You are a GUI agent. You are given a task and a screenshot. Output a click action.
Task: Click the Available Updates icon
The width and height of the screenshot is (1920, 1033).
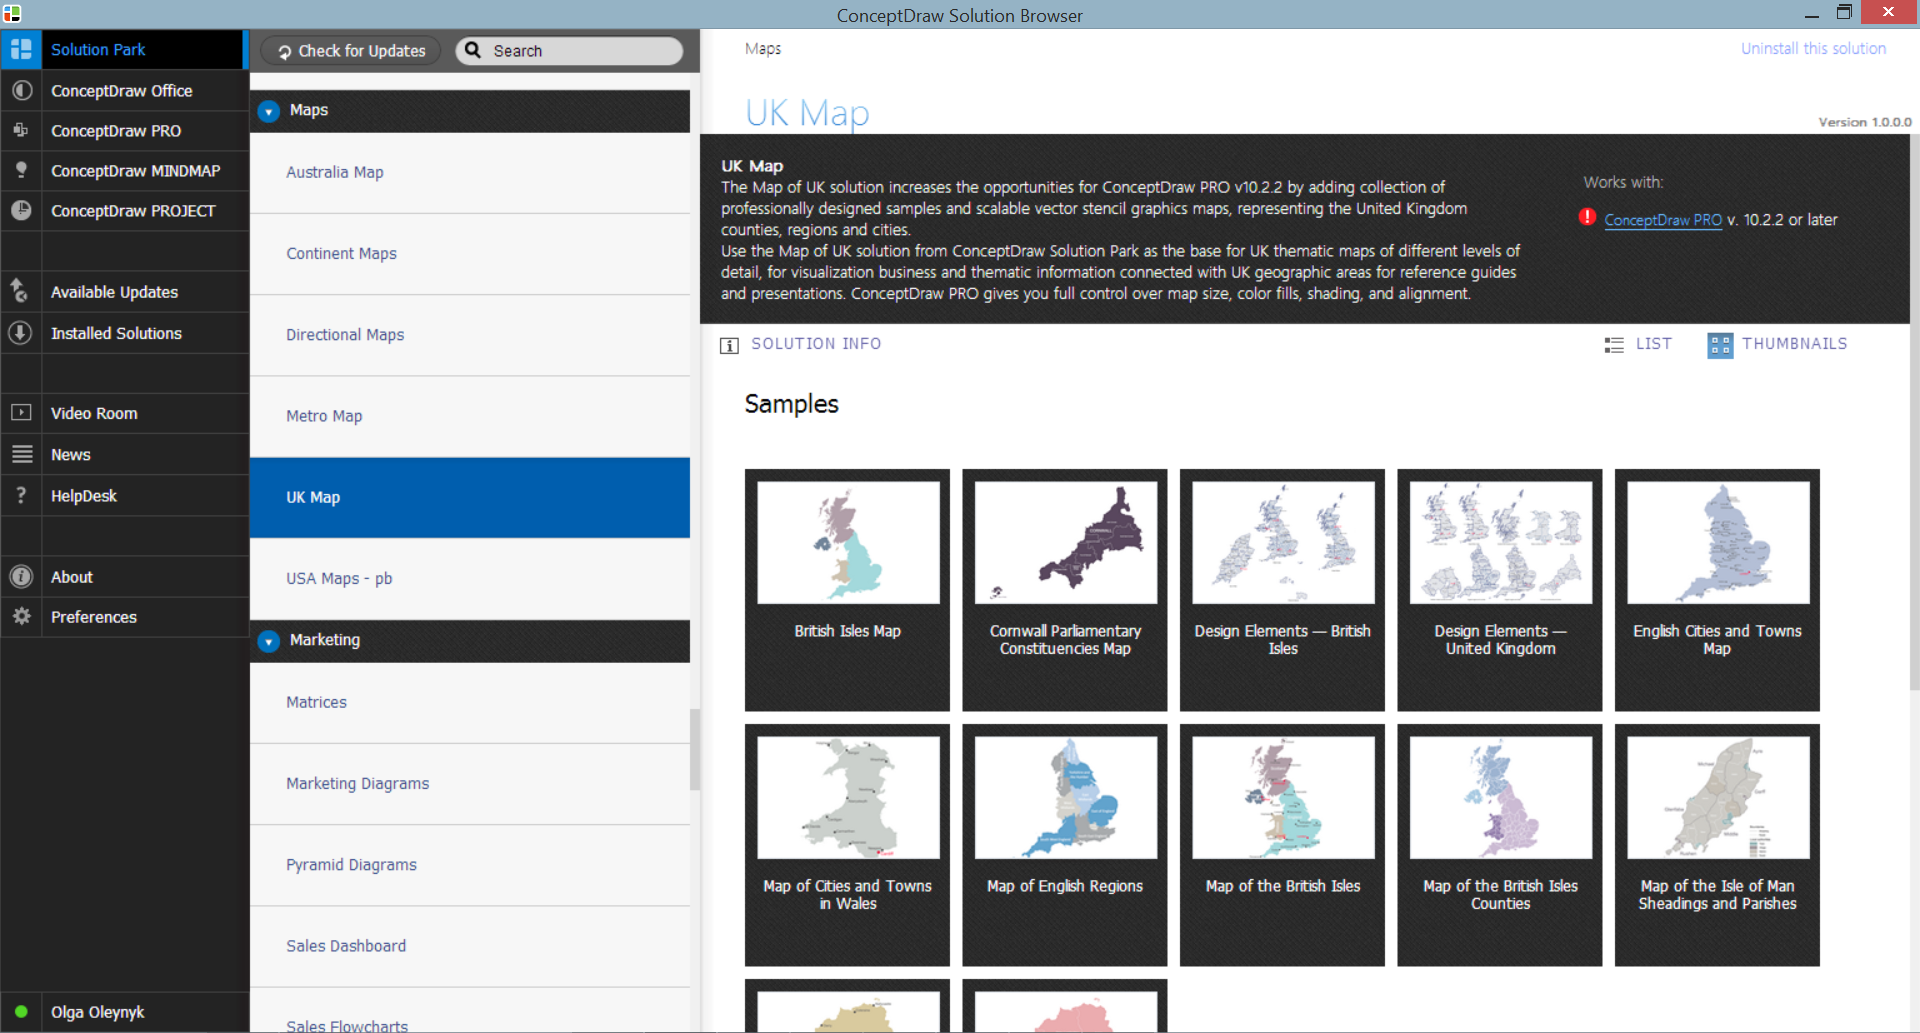[20, 291]
